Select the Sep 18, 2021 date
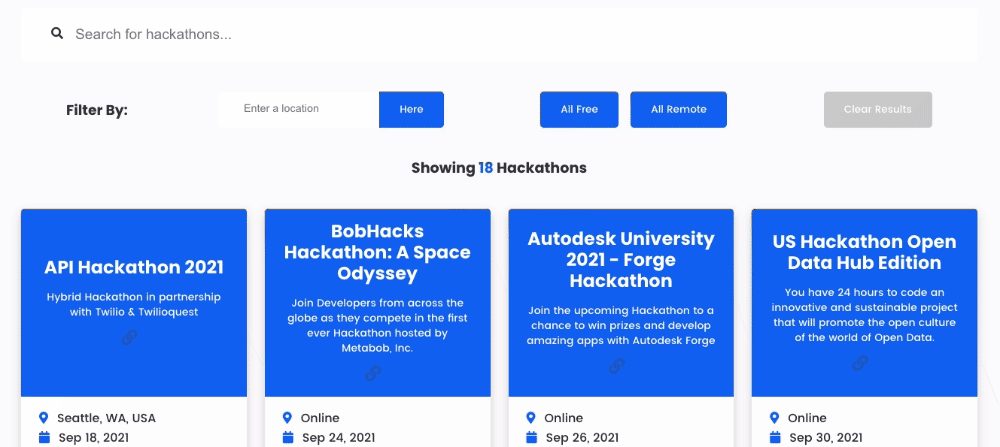Screen dimensions: 1000x447 pyautogui.click(x=94, y=438)
